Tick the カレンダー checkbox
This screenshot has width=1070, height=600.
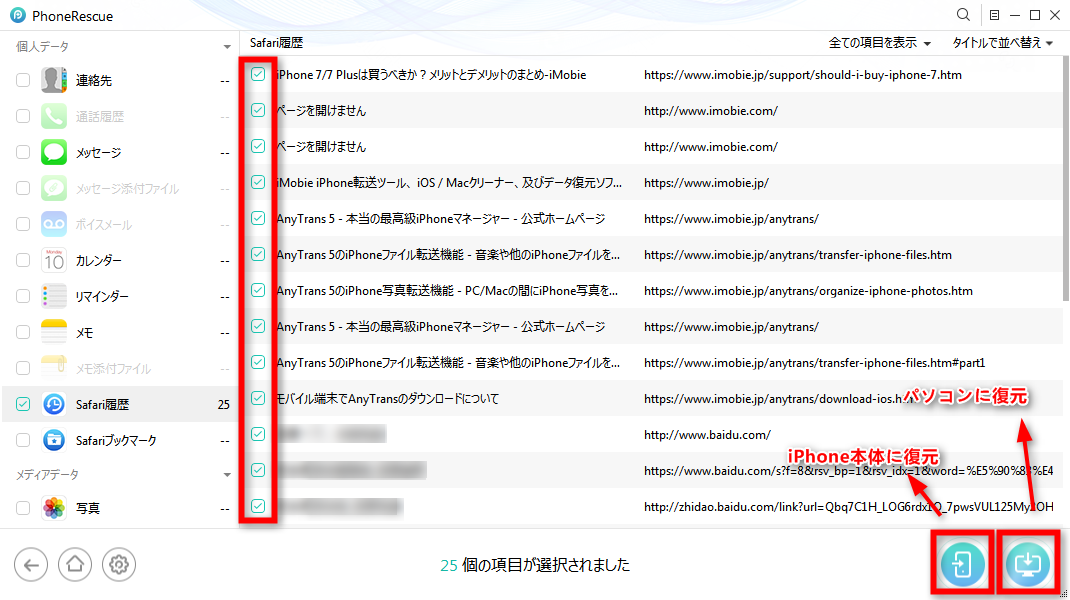pyautogui.click(x=23, y=260)
